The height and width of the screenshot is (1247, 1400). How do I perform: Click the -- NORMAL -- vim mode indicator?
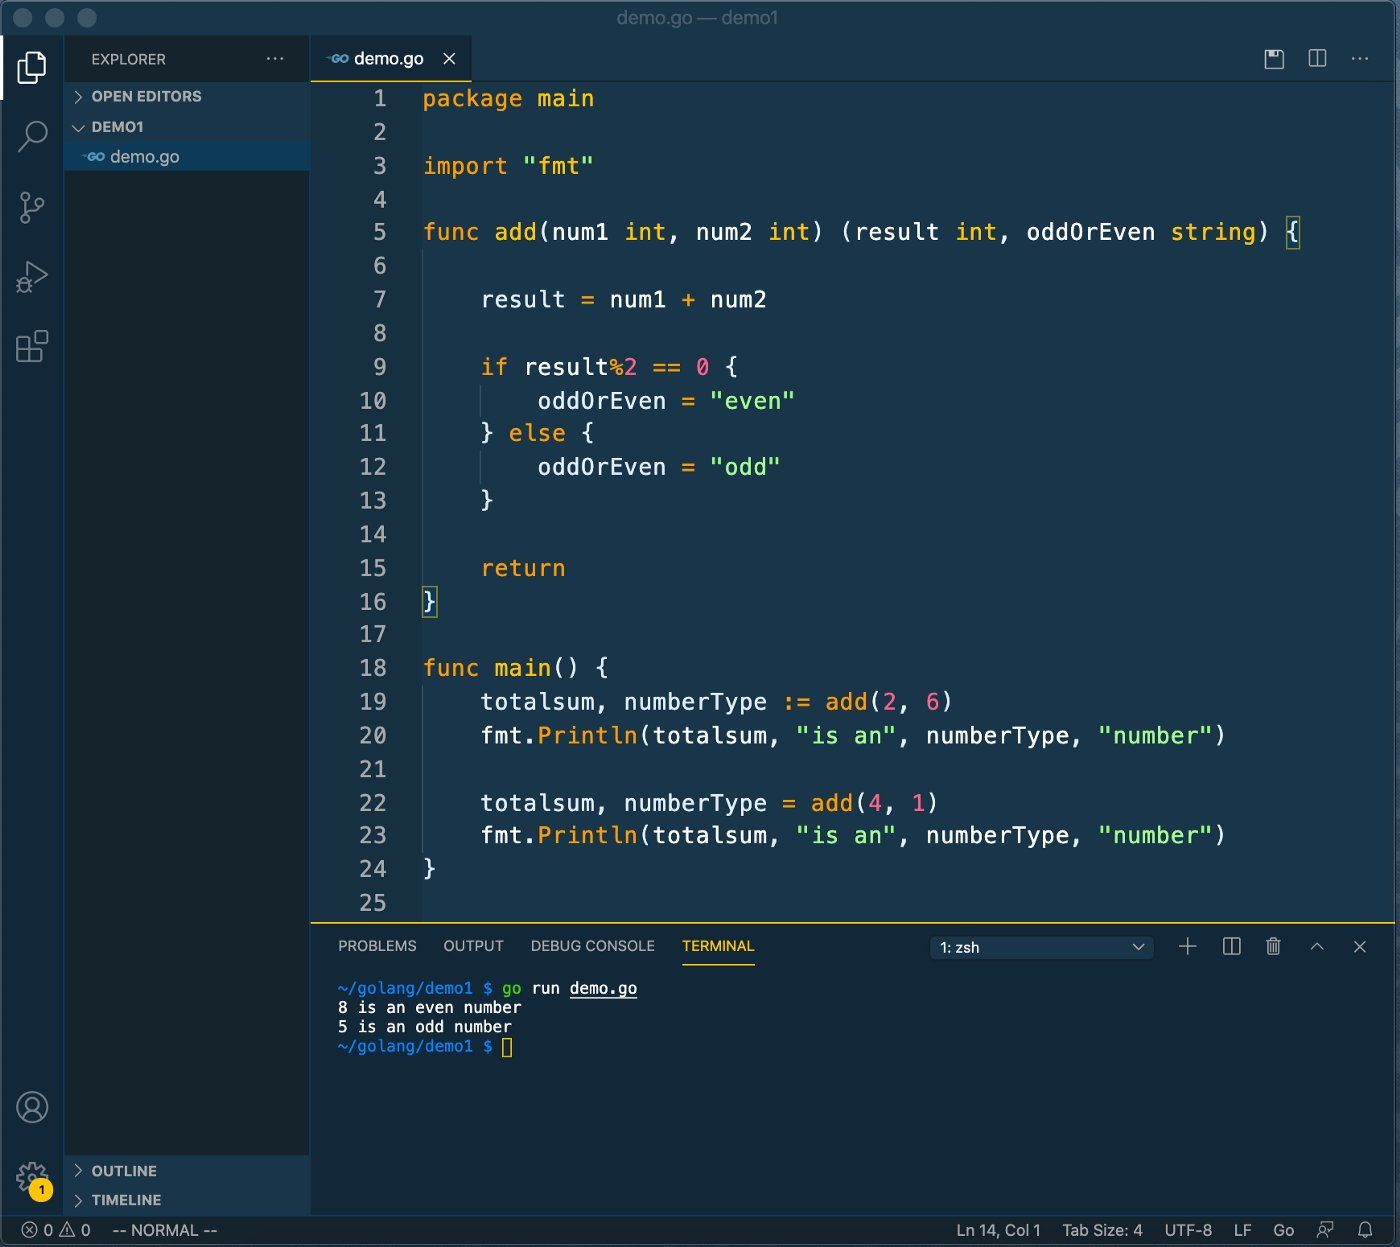click(x=165, y=1230)
